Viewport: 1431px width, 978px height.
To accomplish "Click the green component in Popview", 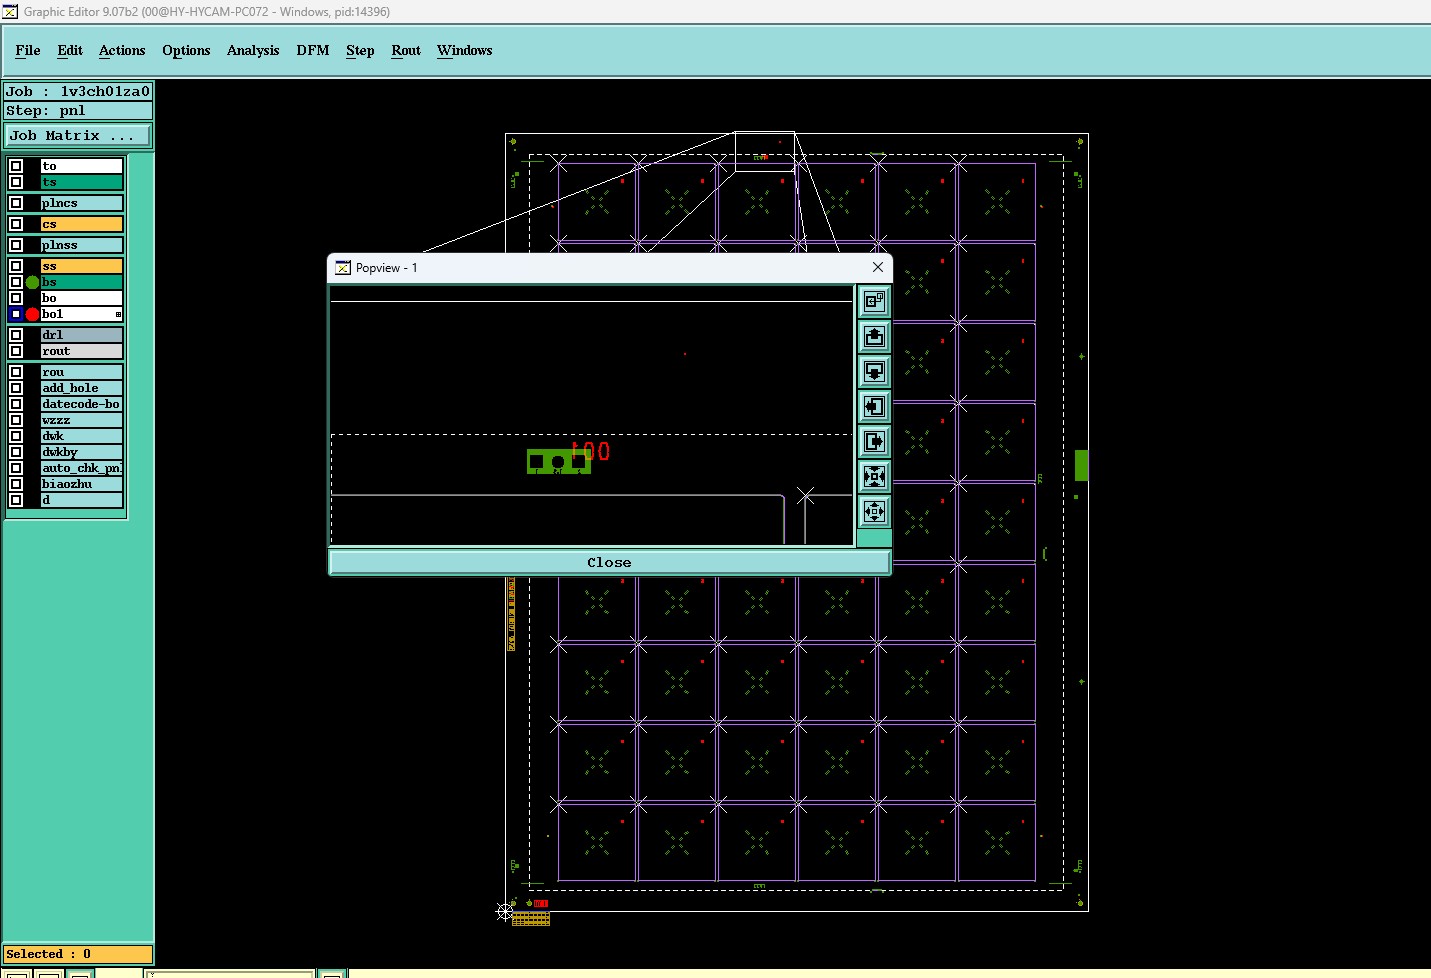I will (x=558, y=461).
